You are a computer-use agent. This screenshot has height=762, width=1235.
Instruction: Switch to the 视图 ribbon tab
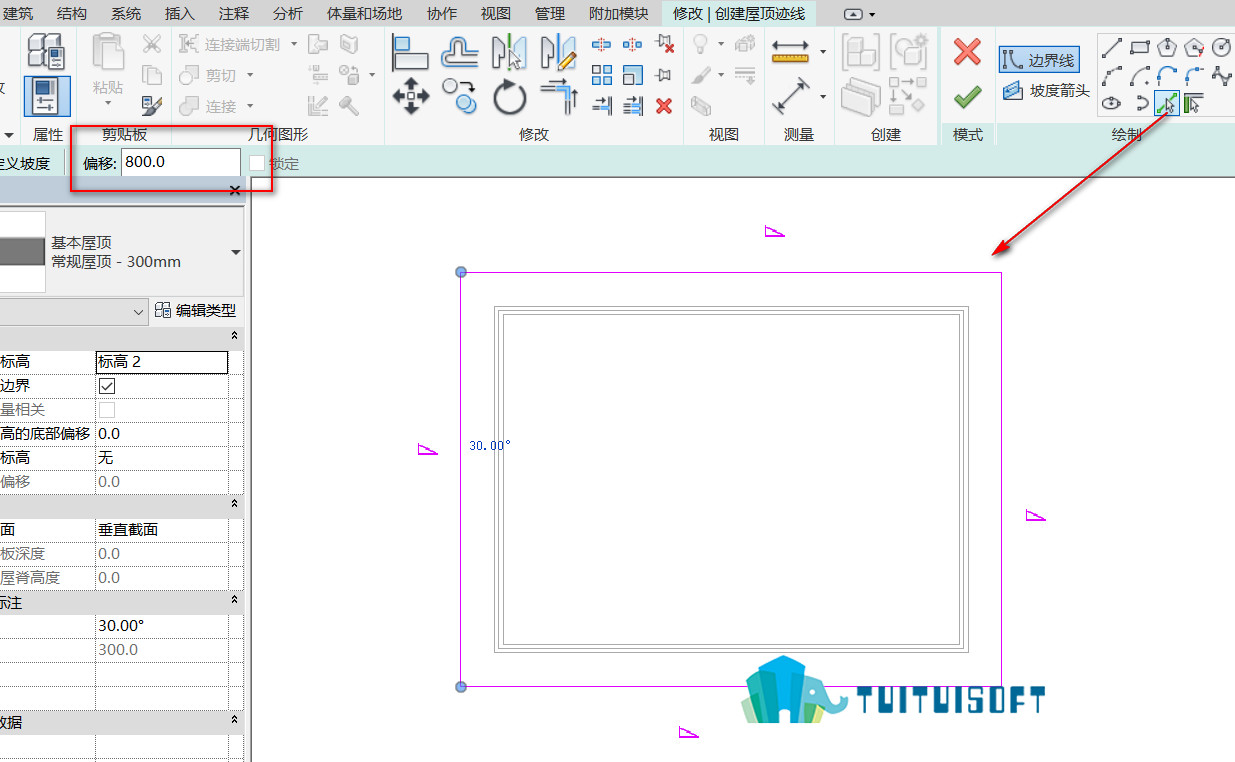(x=496, y=14)
